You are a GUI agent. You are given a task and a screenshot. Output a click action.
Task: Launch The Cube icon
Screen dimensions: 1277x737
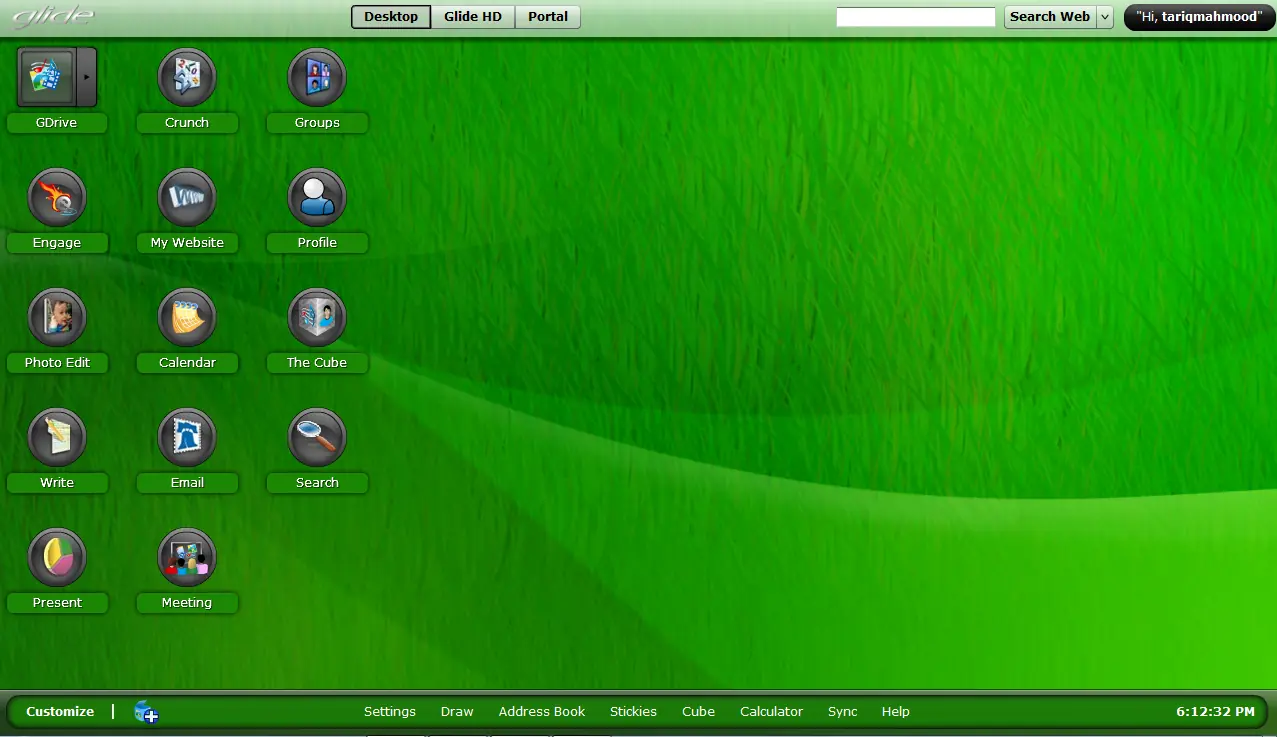(x=317, y=317)
